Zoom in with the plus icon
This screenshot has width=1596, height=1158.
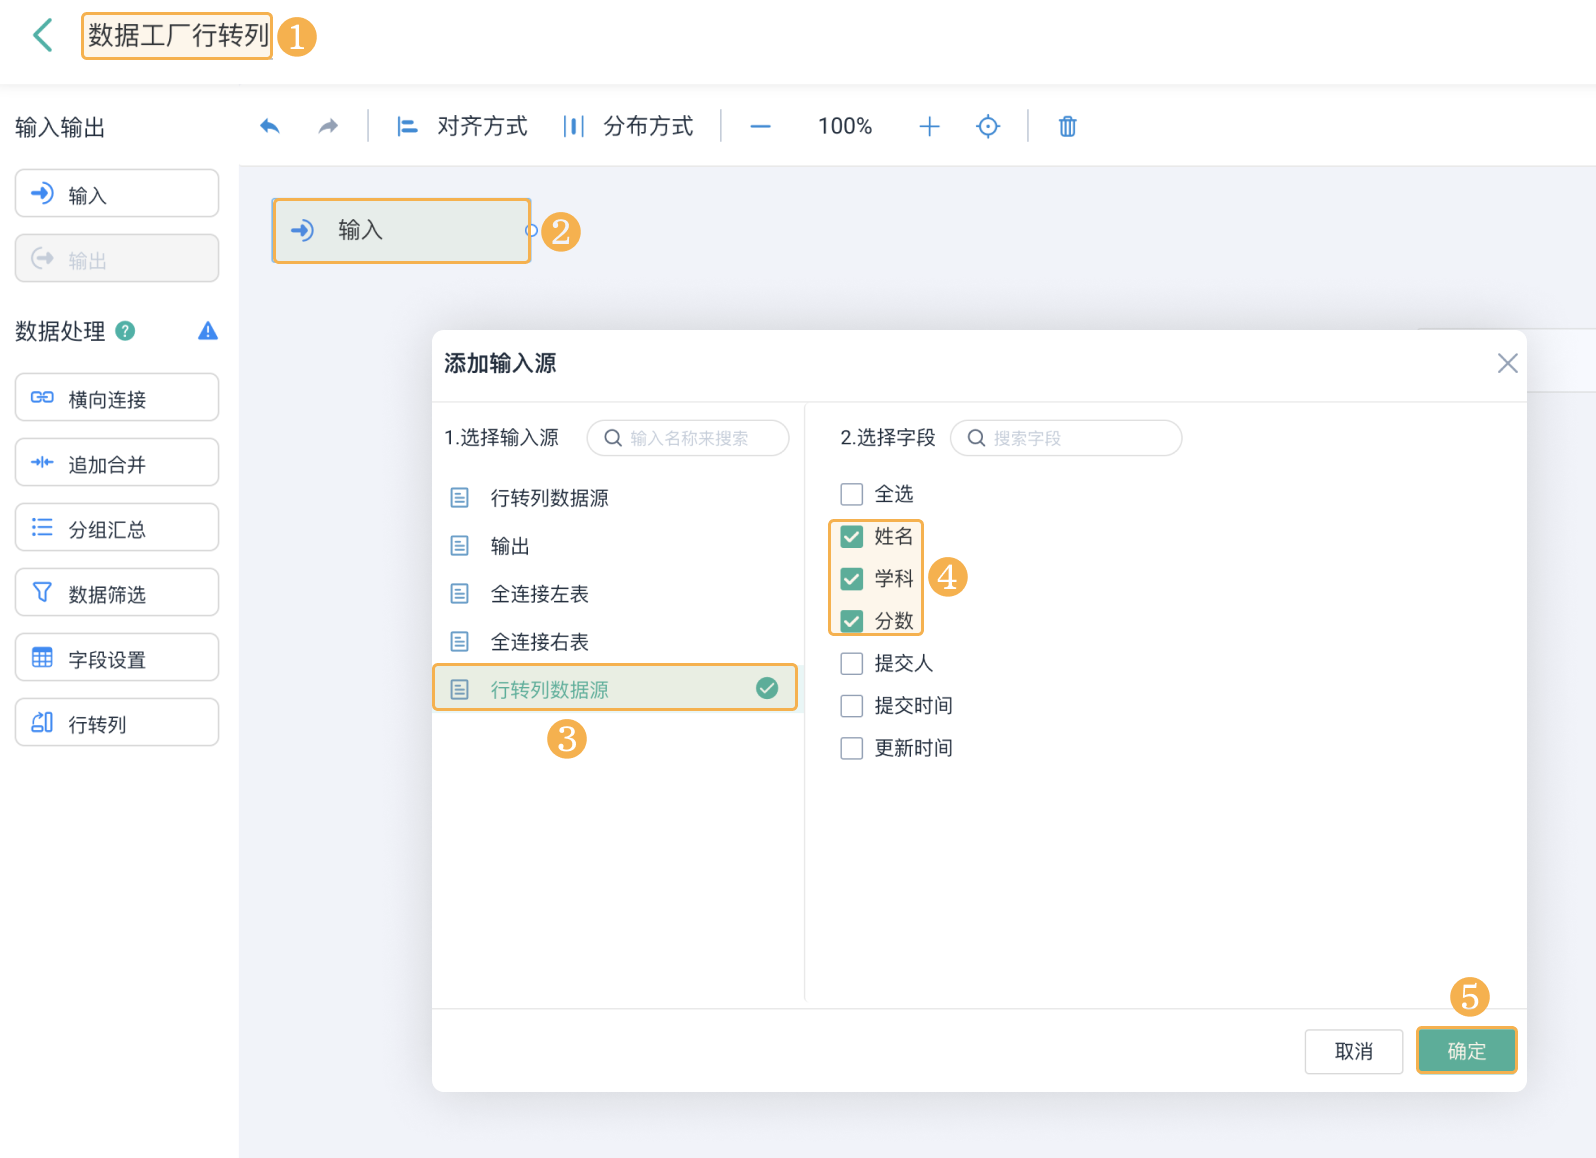click(929, 126)
